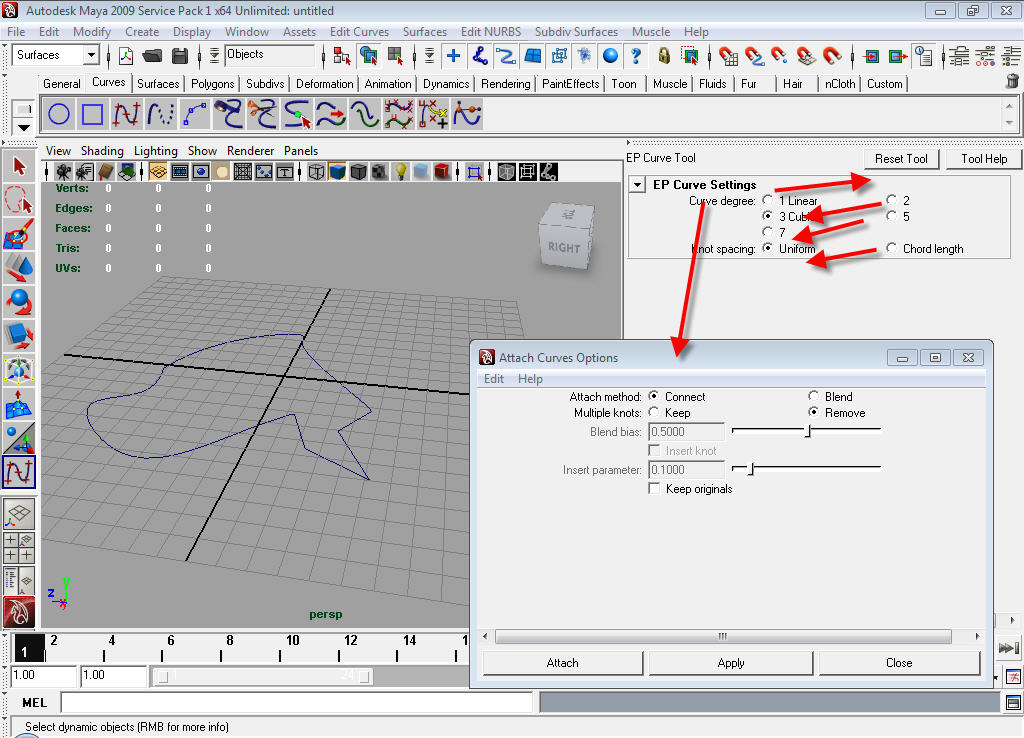This screenshot has height=738, width=1024.
Task: Click Select by component type icon
Action: pos(396,56)
